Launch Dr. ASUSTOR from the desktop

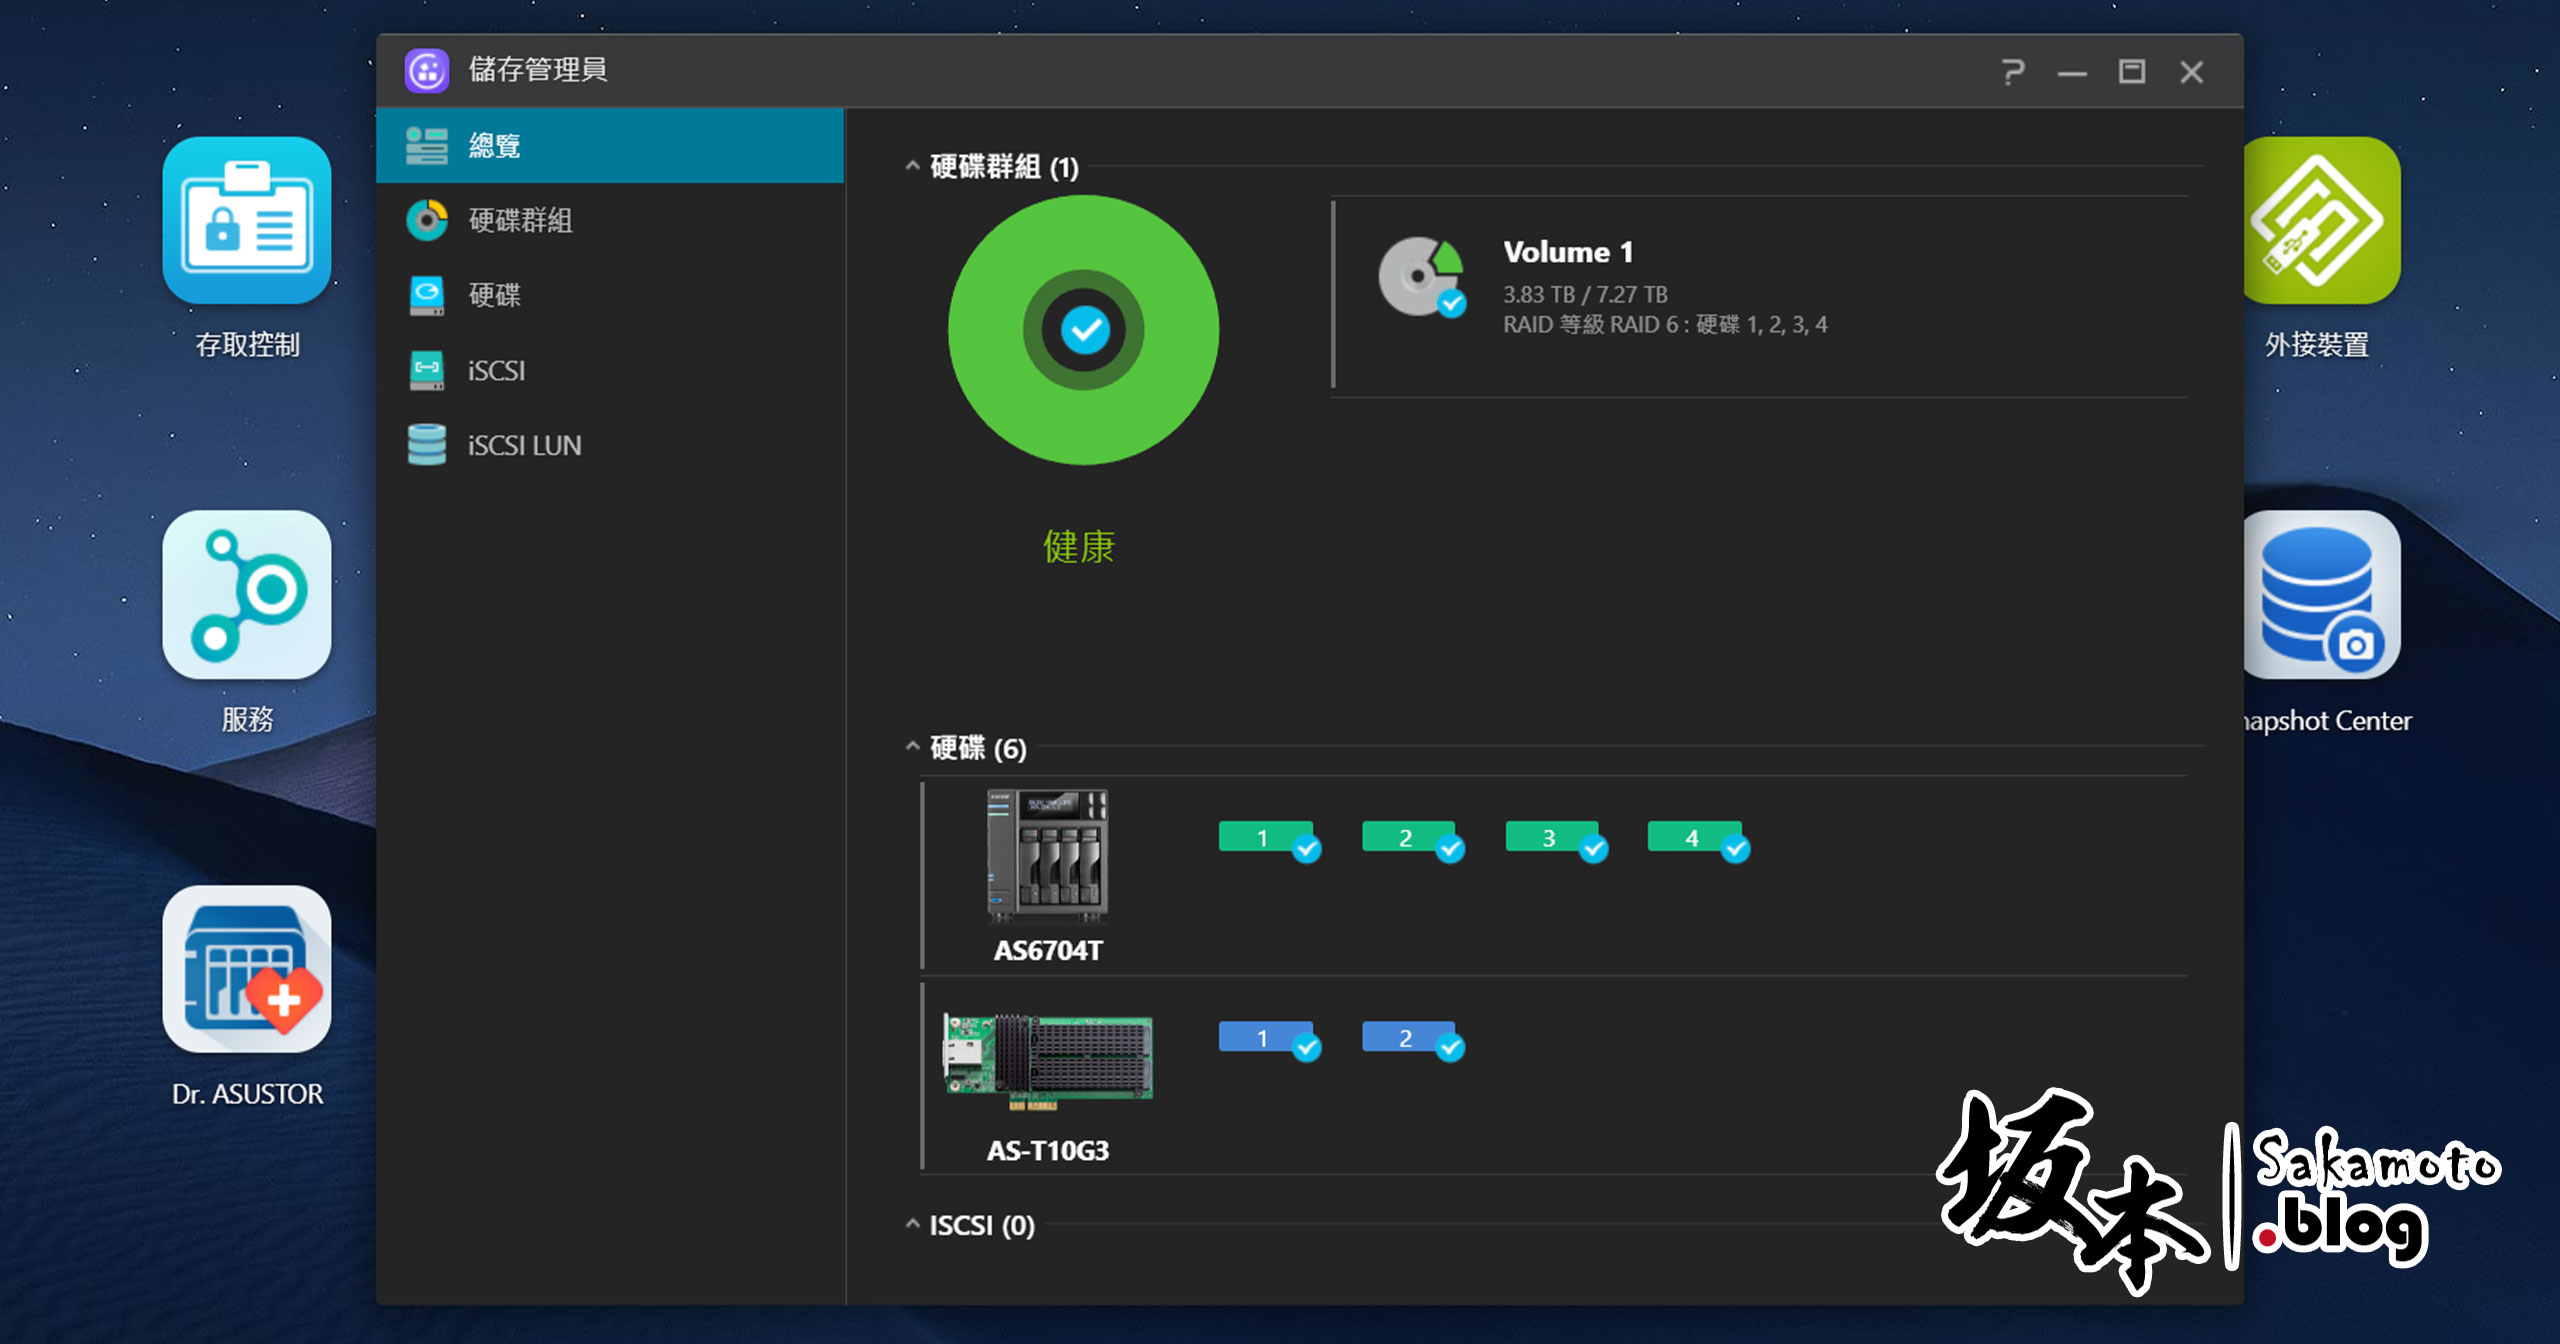coord(246,969)
